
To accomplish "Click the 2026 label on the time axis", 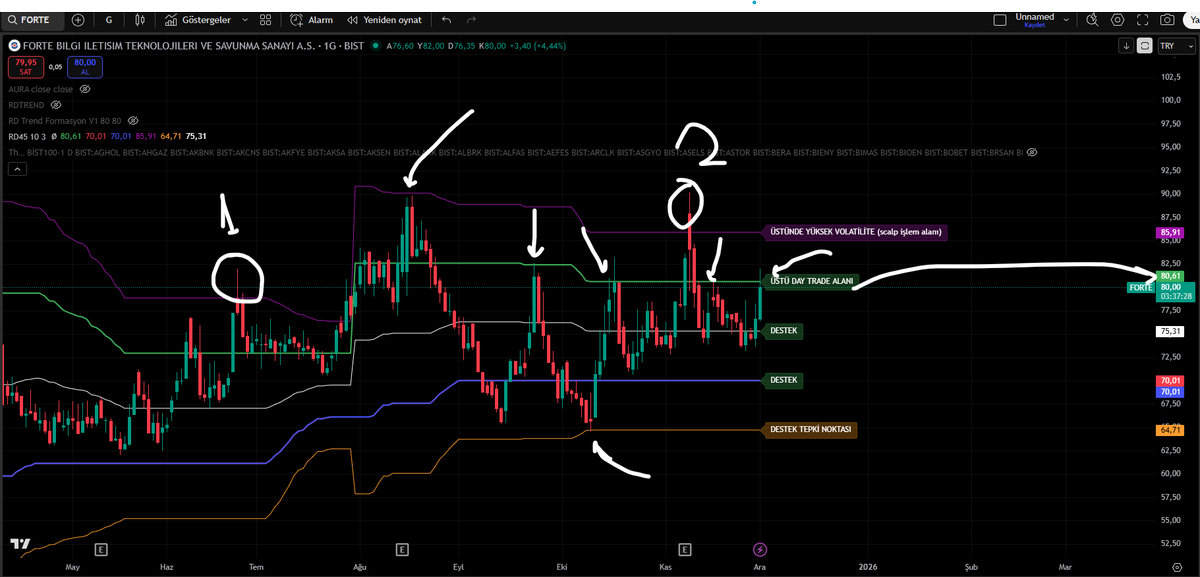I will pyautogui.click(x=867, y=567).
